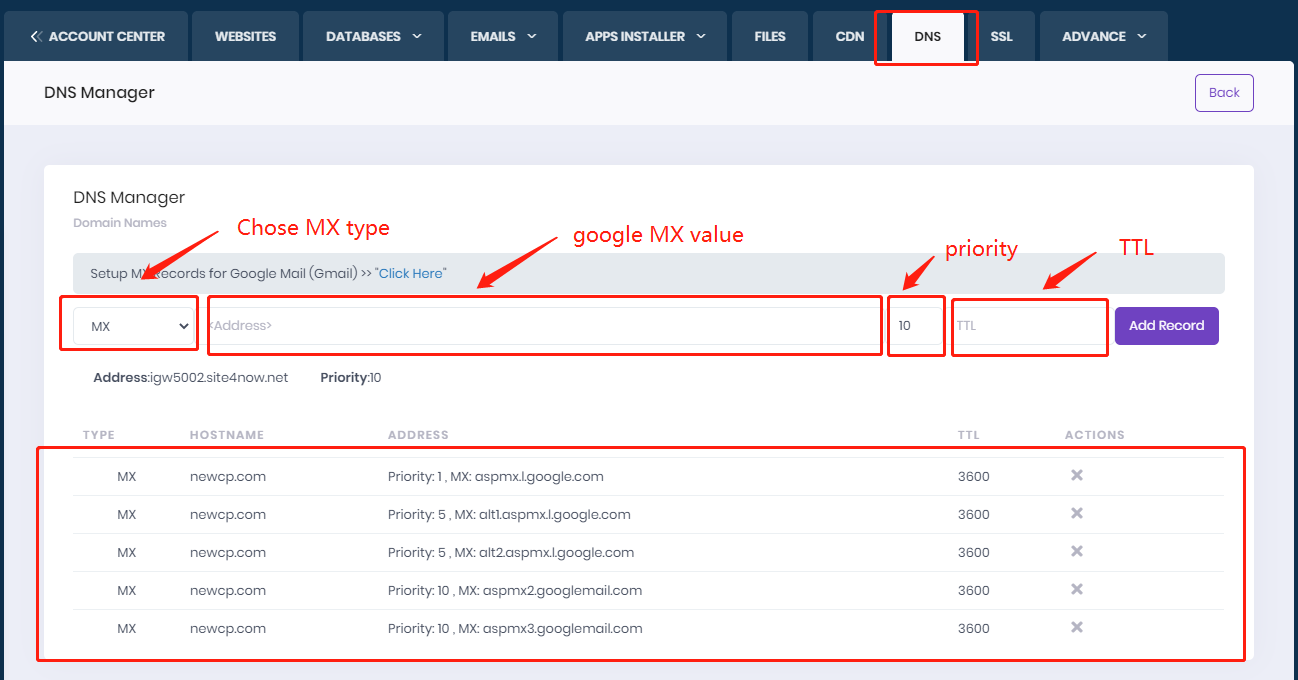Expand the Databases menu
Screen dimensions: 1298x680
click(x=373, y=36)
